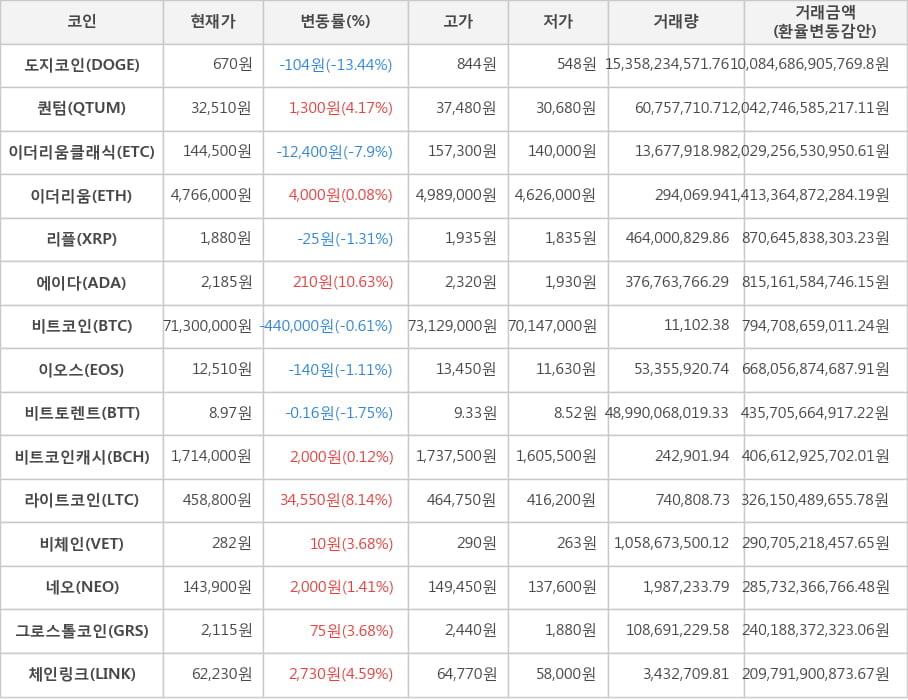The image size is (908, 700).
Task: Click BTC change -440,000원(-0.61%)
Action: (x=327, y=326)
